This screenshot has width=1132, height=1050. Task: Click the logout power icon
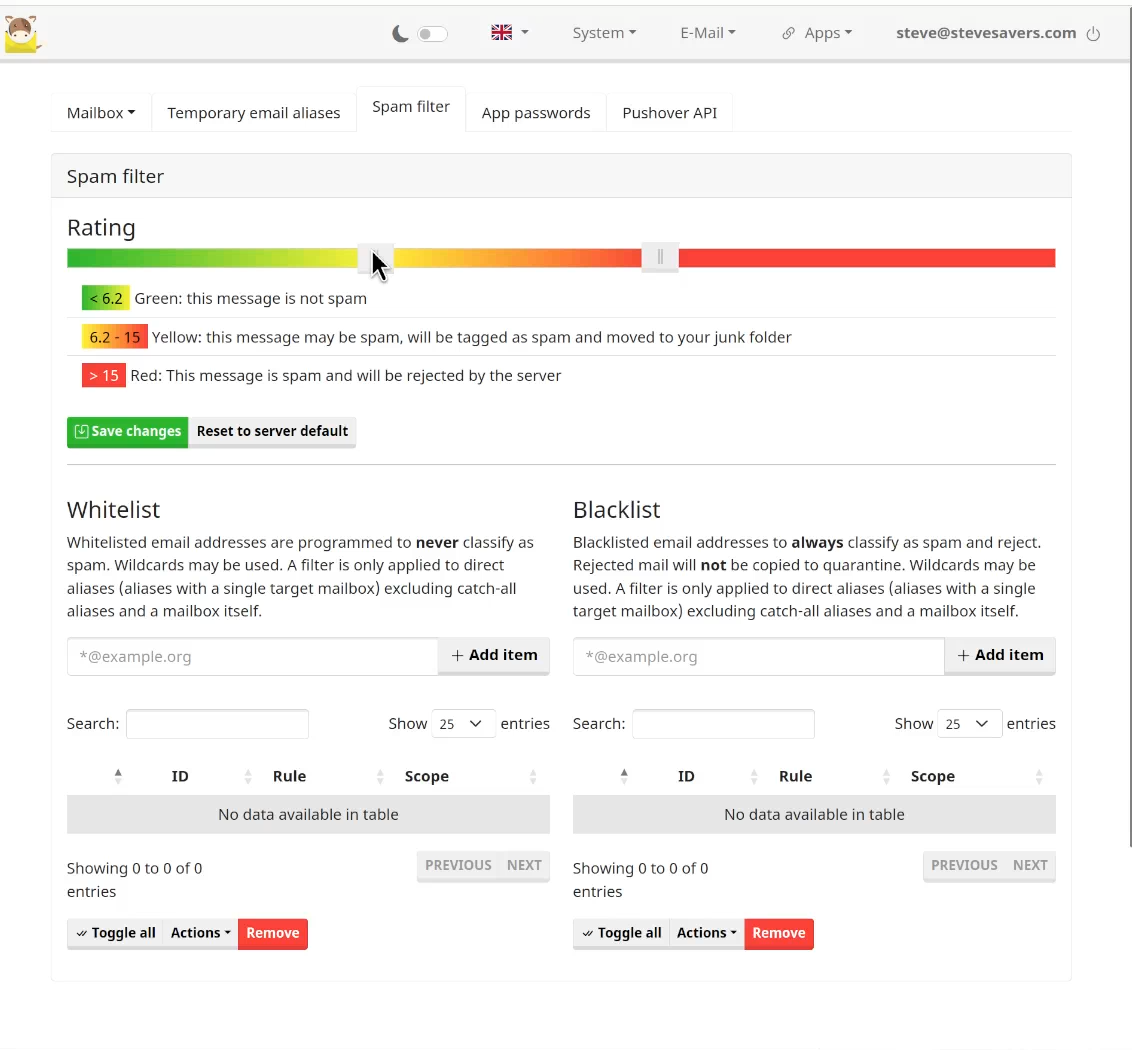(x=1093, y=33)
